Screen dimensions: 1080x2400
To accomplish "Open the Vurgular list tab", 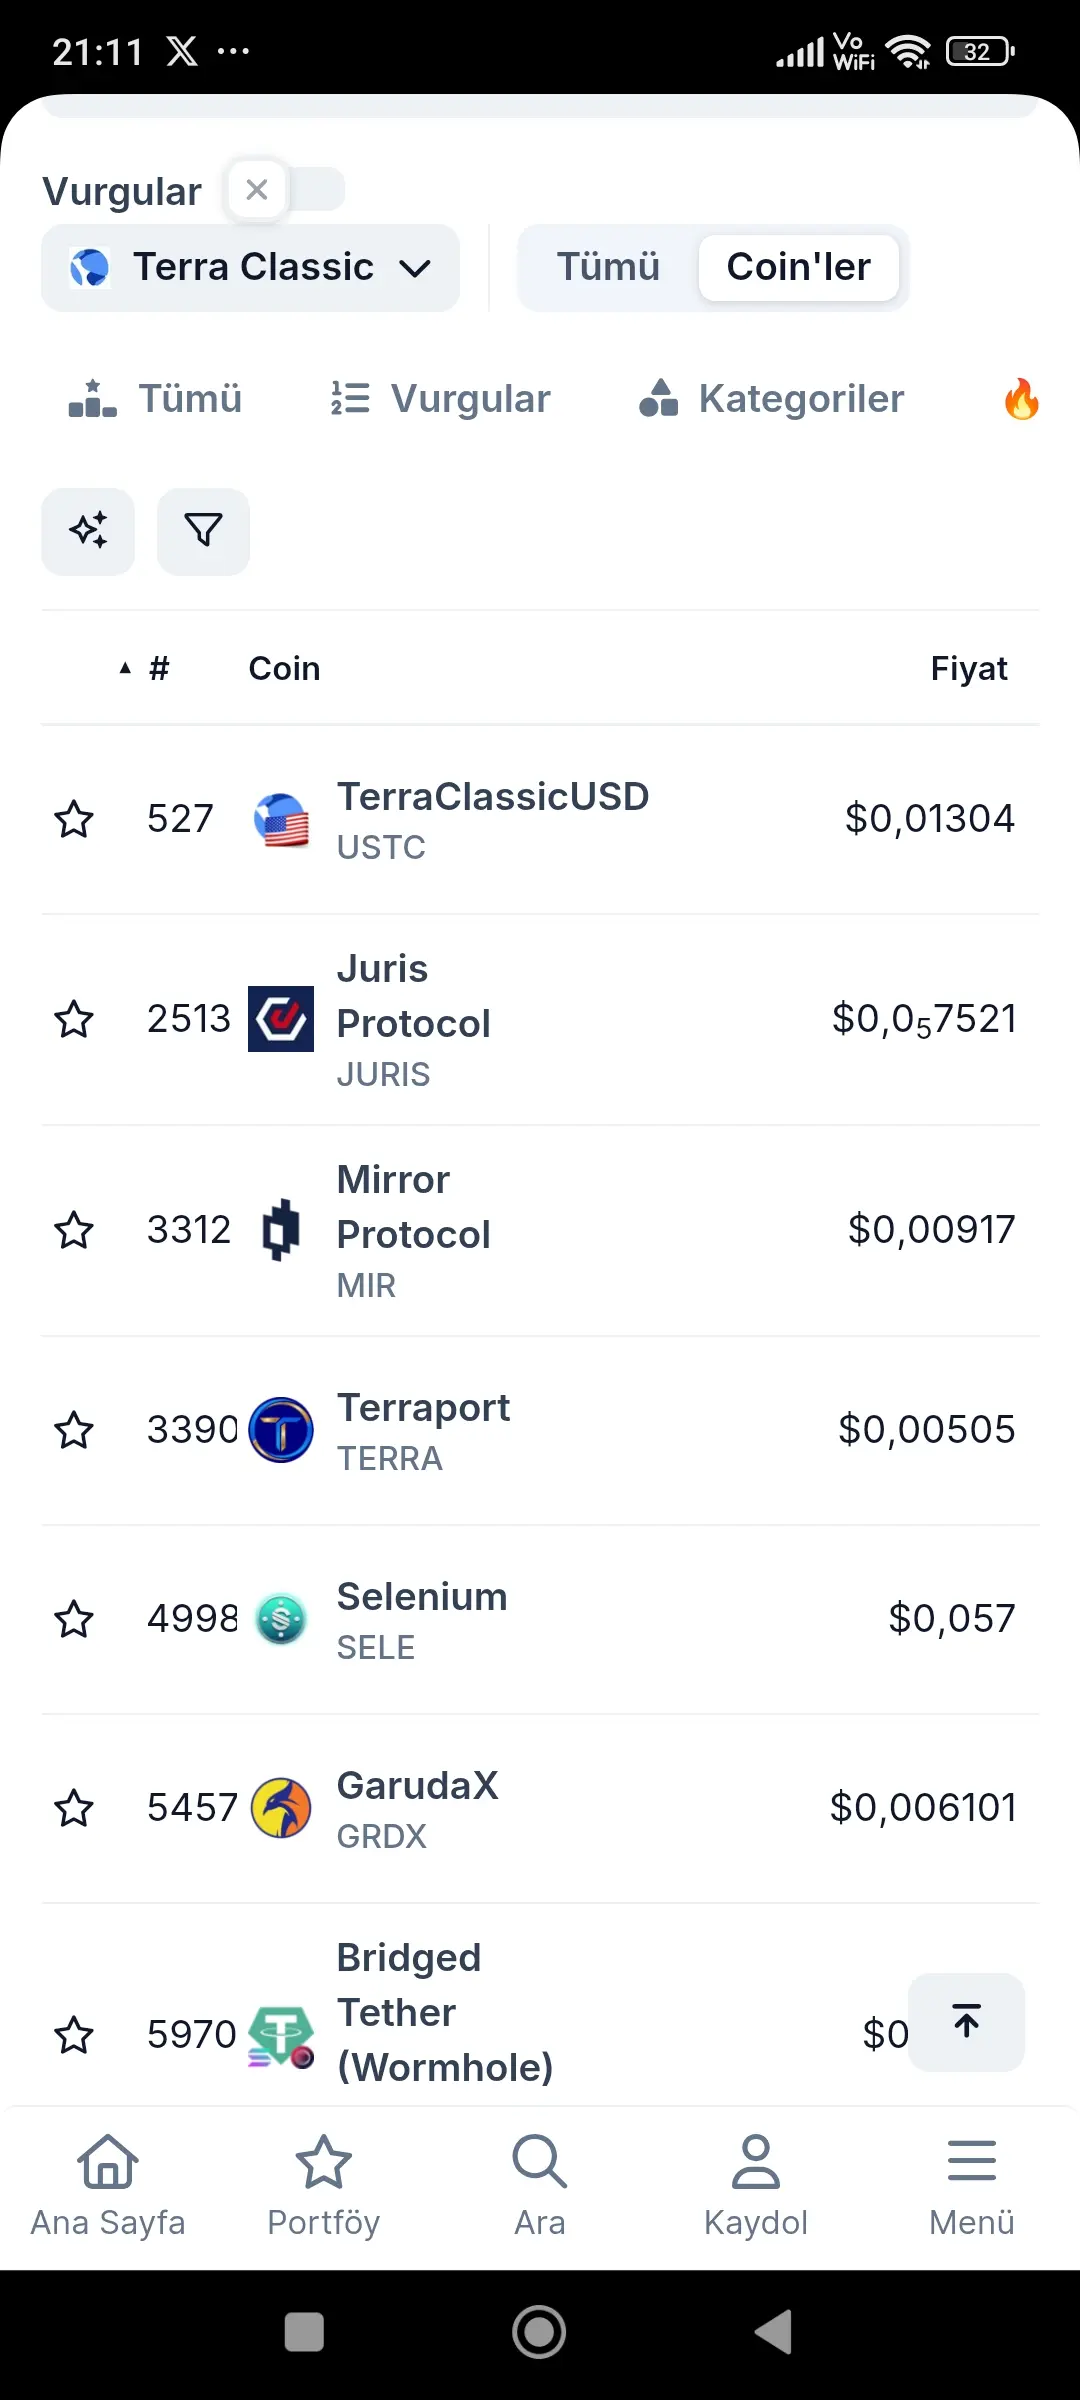I will click(441, 399).
